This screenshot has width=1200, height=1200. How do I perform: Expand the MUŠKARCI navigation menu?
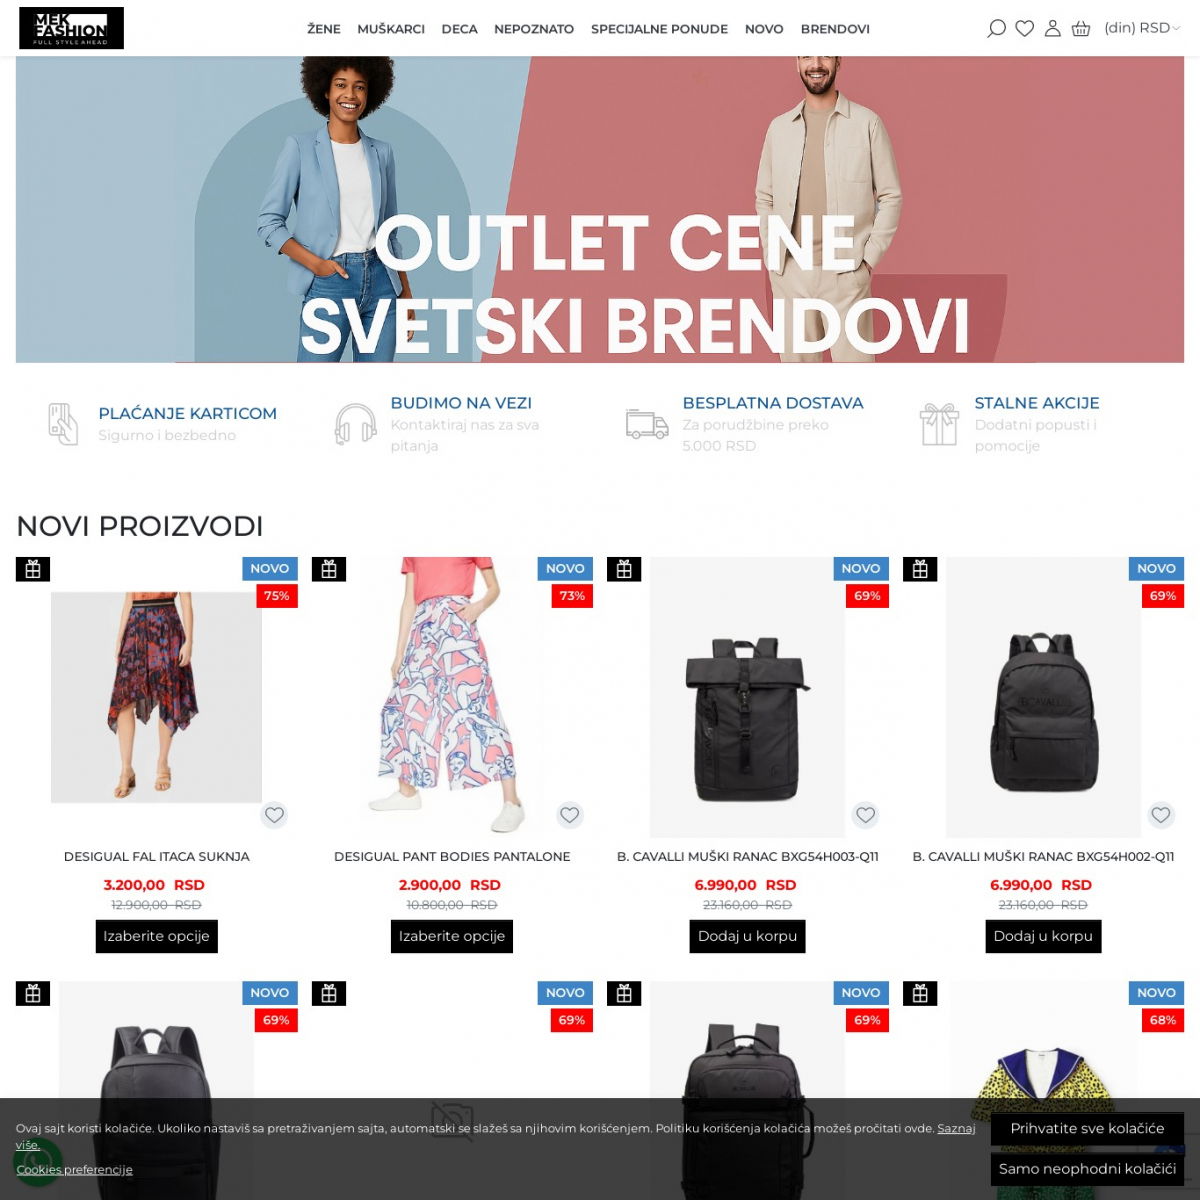(391, 29)
